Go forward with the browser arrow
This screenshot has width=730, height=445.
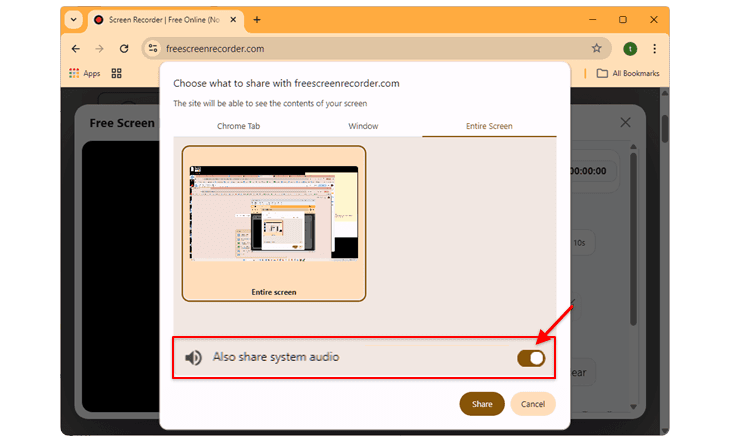click(x=99, y=48)
